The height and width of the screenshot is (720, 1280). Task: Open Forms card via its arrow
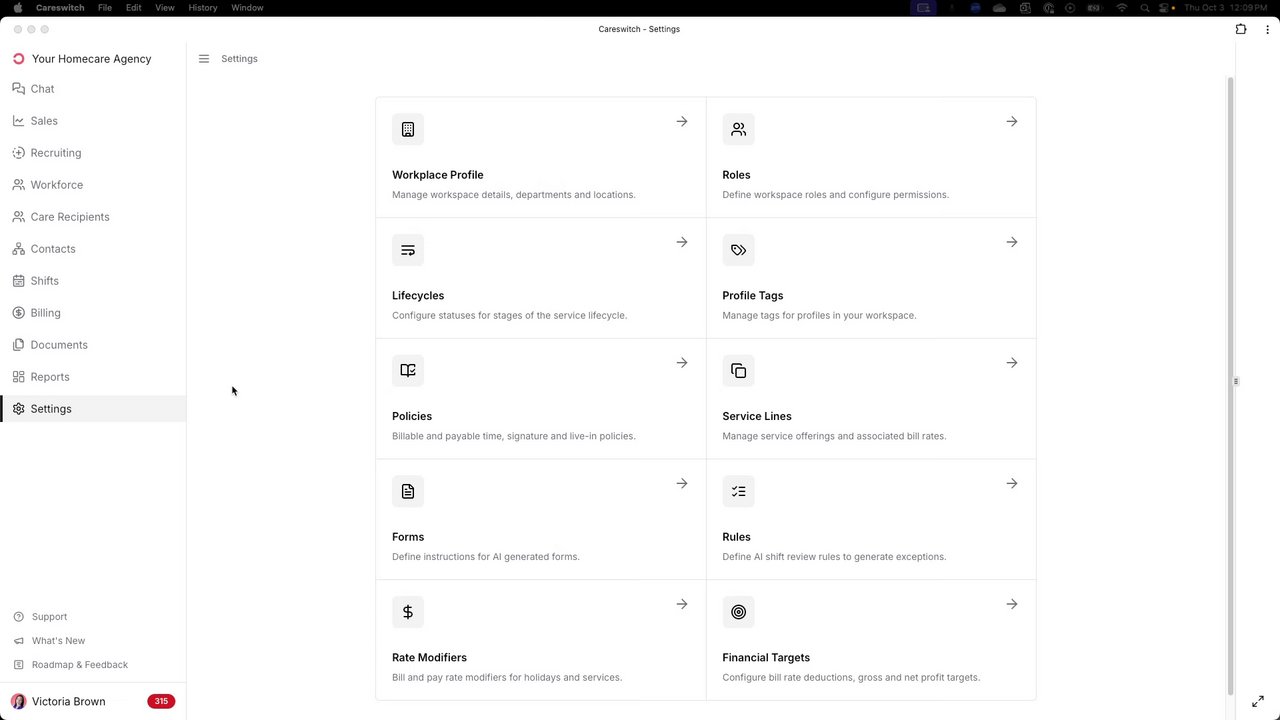[x=682, y=484]
